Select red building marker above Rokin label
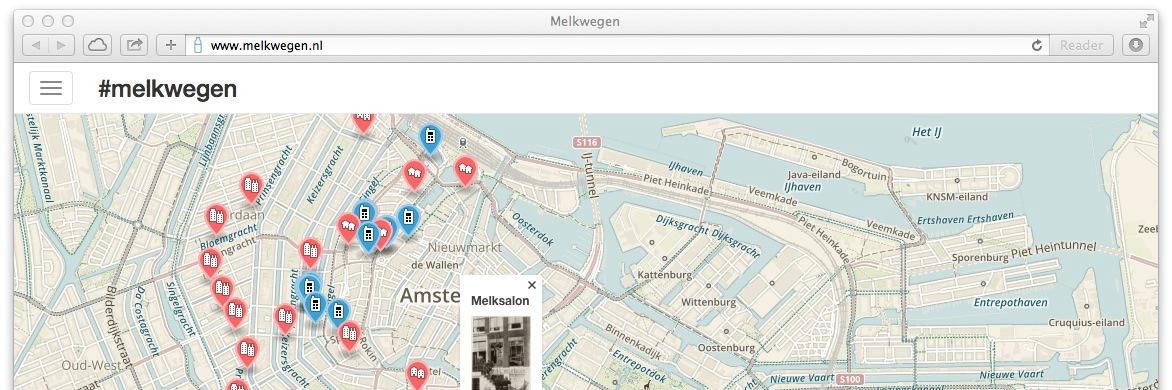This screenshot has height=390, width=1172. coord(349,335)
